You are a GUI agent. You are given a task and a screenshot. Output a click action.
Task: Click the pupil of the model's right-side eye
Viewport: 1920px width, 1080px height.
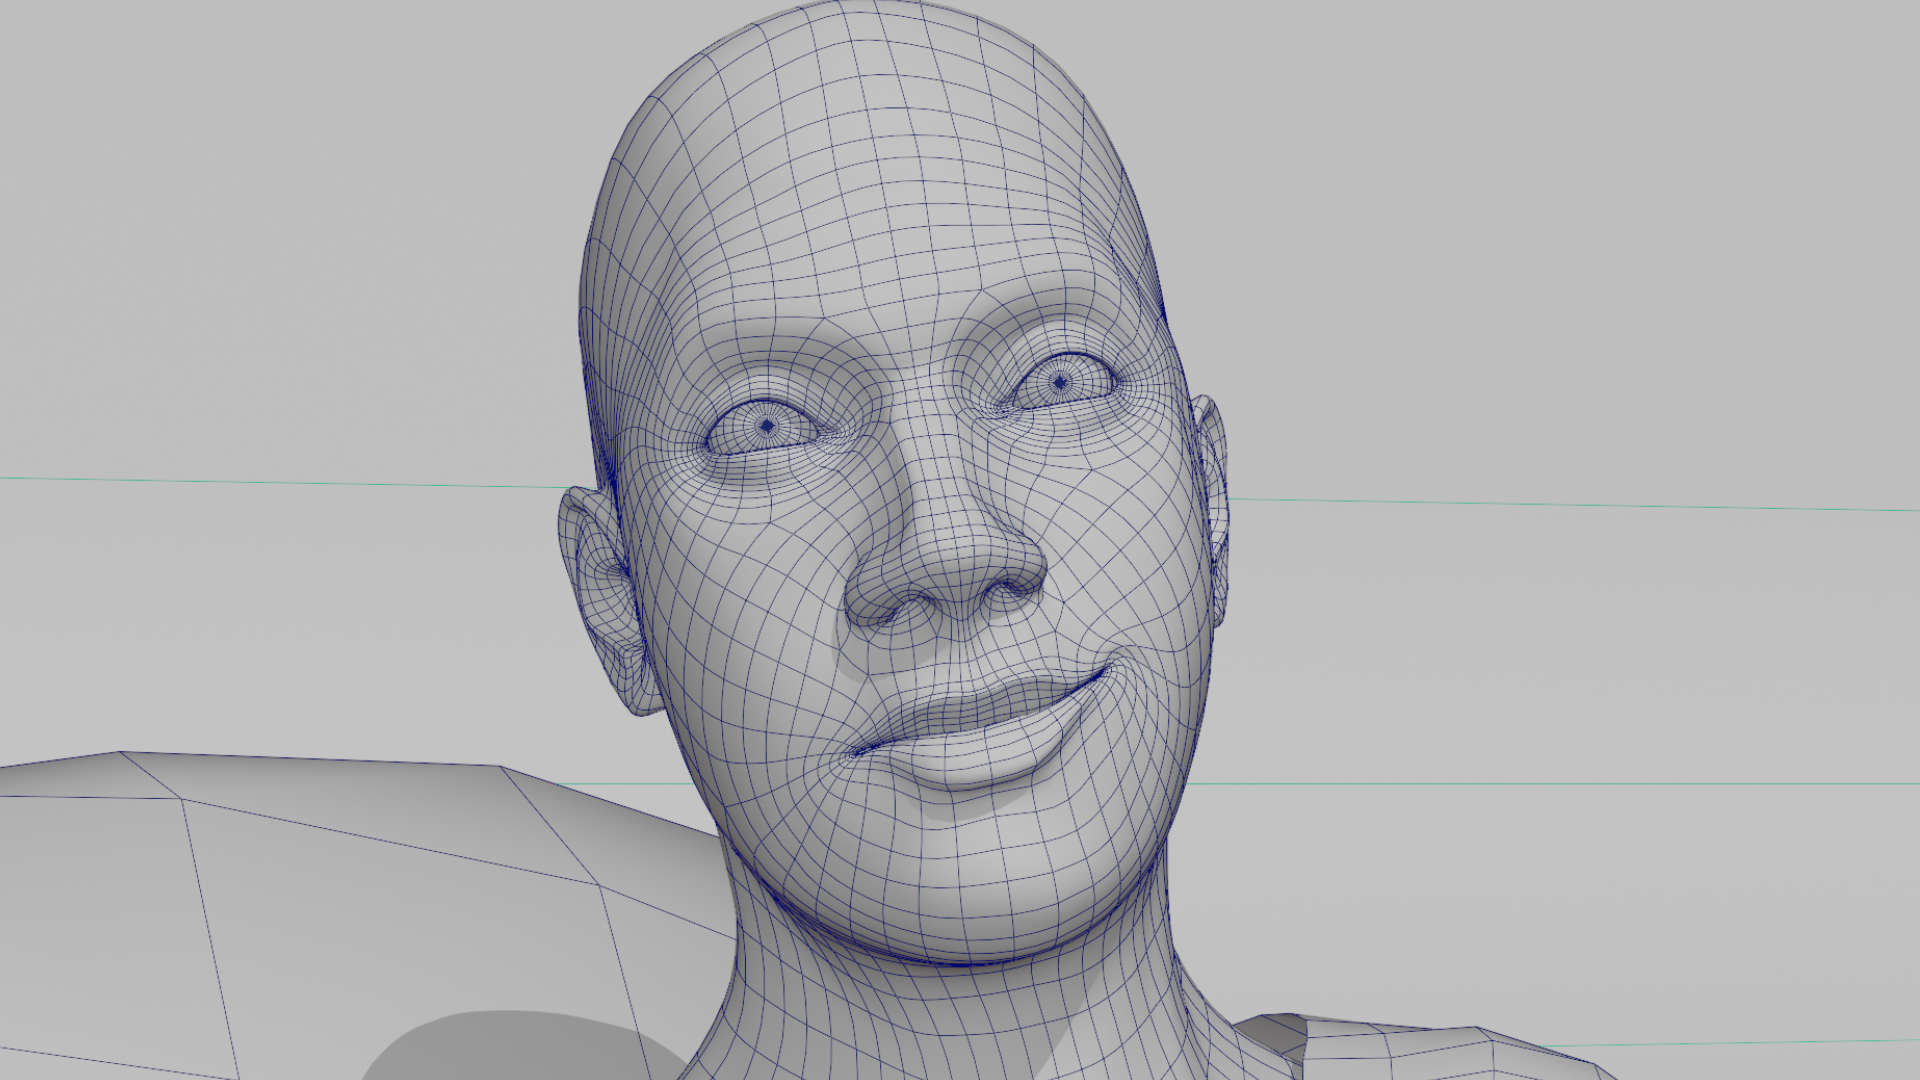point(1060,381)
